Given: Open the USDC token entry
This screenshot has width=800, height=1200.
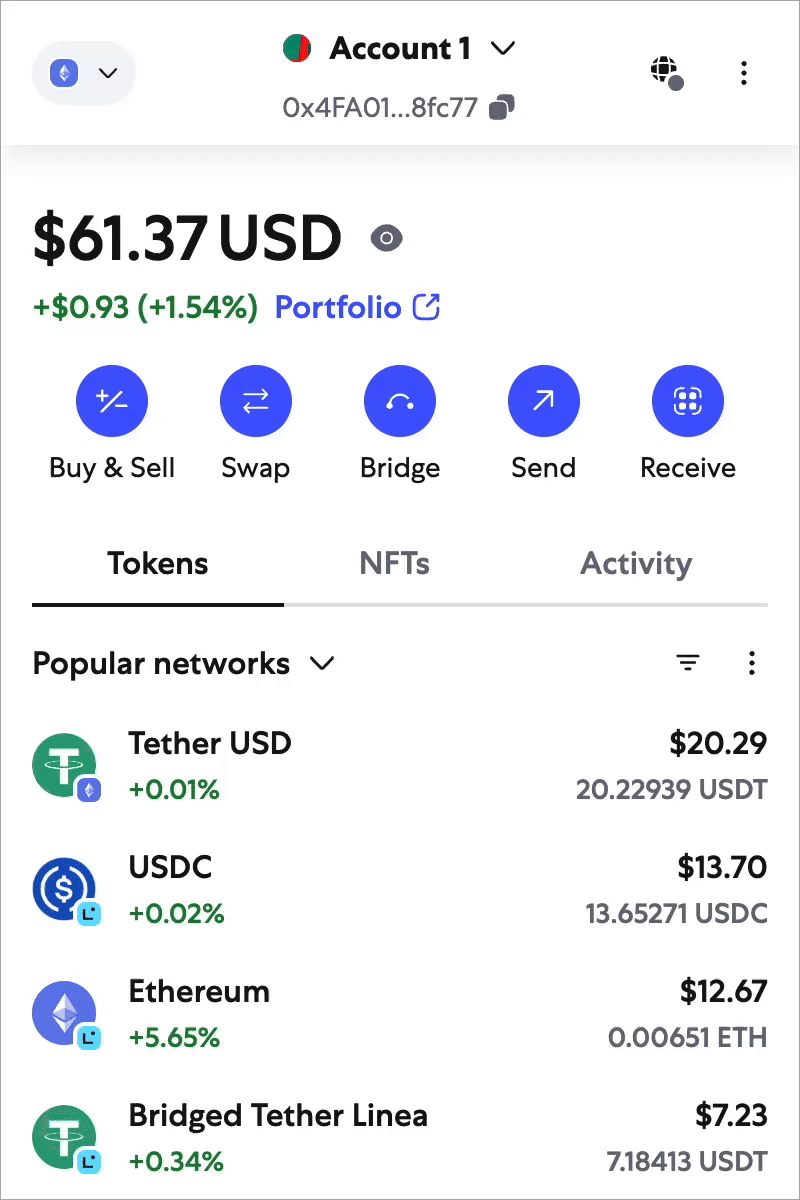Looking at the screenshot, I should [x=400, y=890].
